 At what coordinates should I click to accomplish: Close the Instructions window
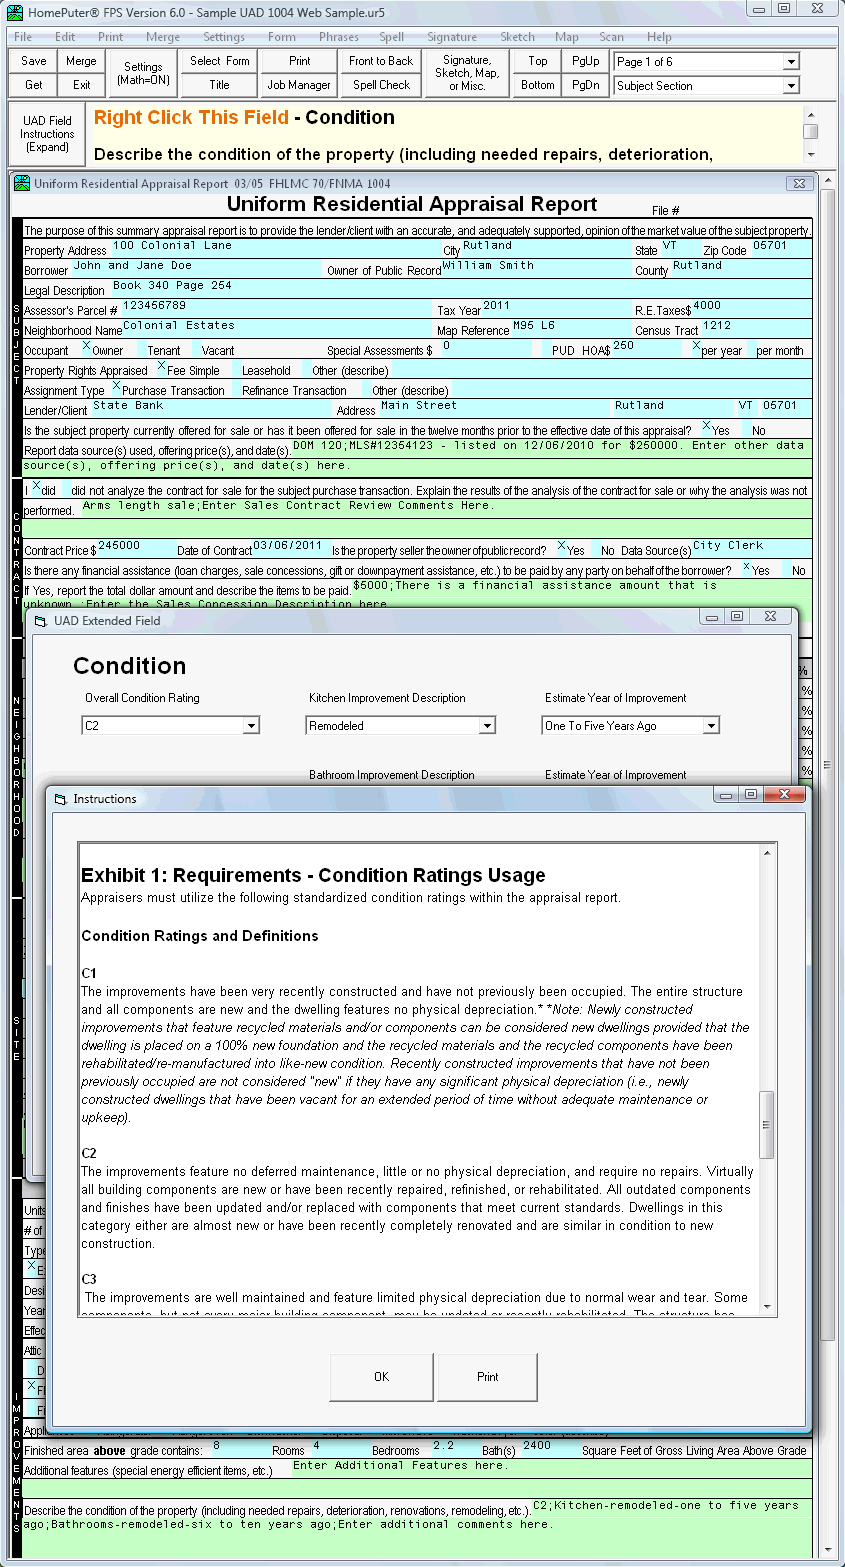coord(784,794)
